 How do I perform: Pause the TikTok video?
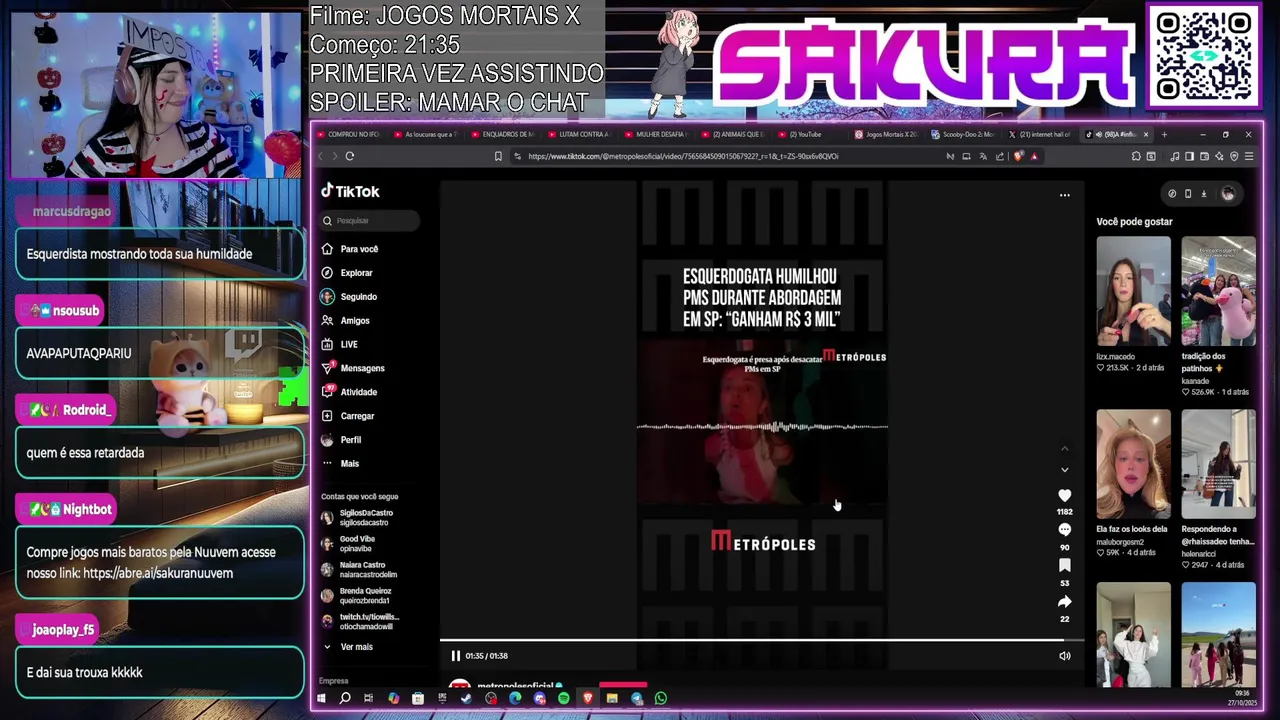[x=455, y=656]
